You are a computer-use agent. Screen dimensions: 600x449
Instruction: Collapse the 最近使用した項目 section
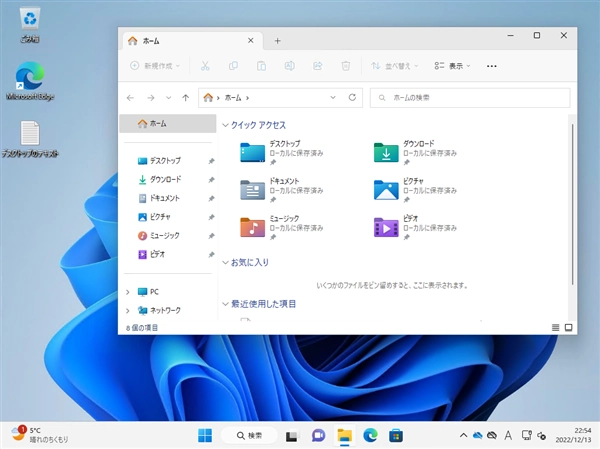(x=225, y=304)
